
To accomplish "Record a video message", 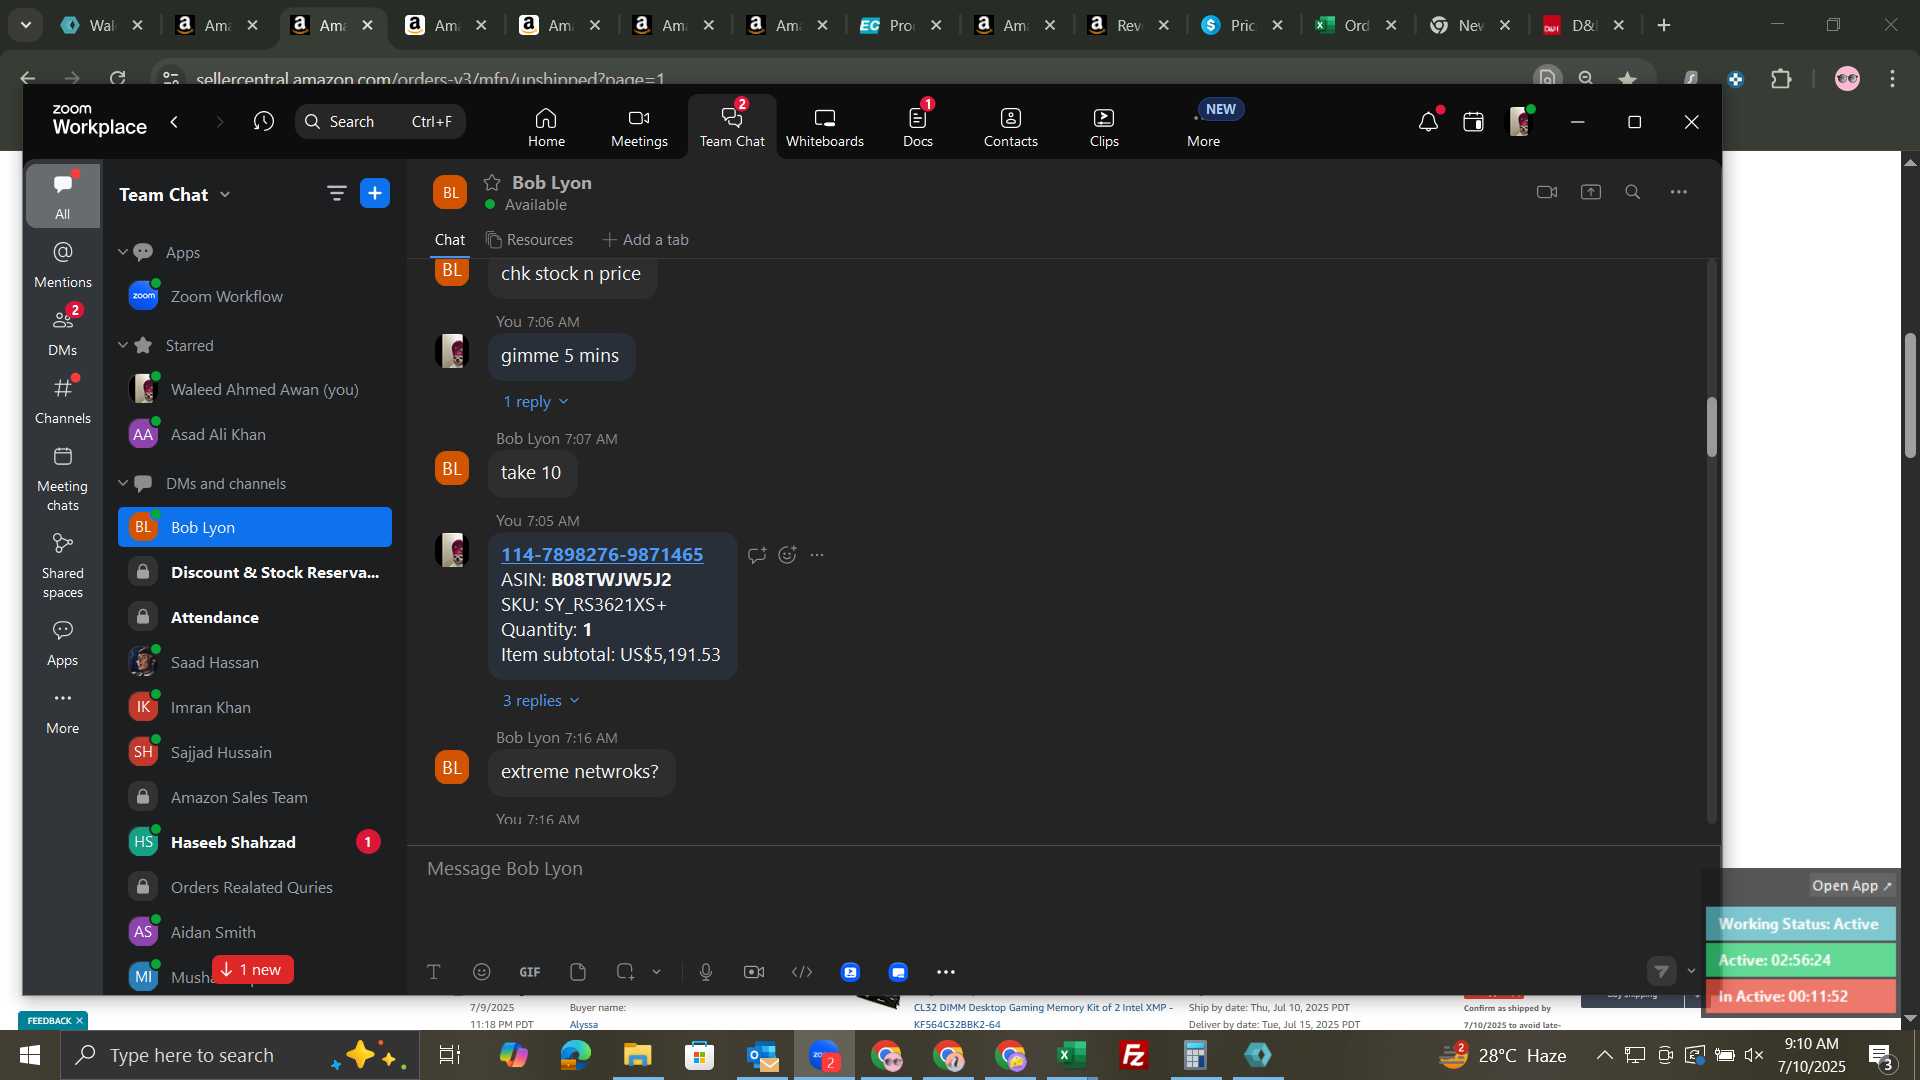I will coord(754,972).
